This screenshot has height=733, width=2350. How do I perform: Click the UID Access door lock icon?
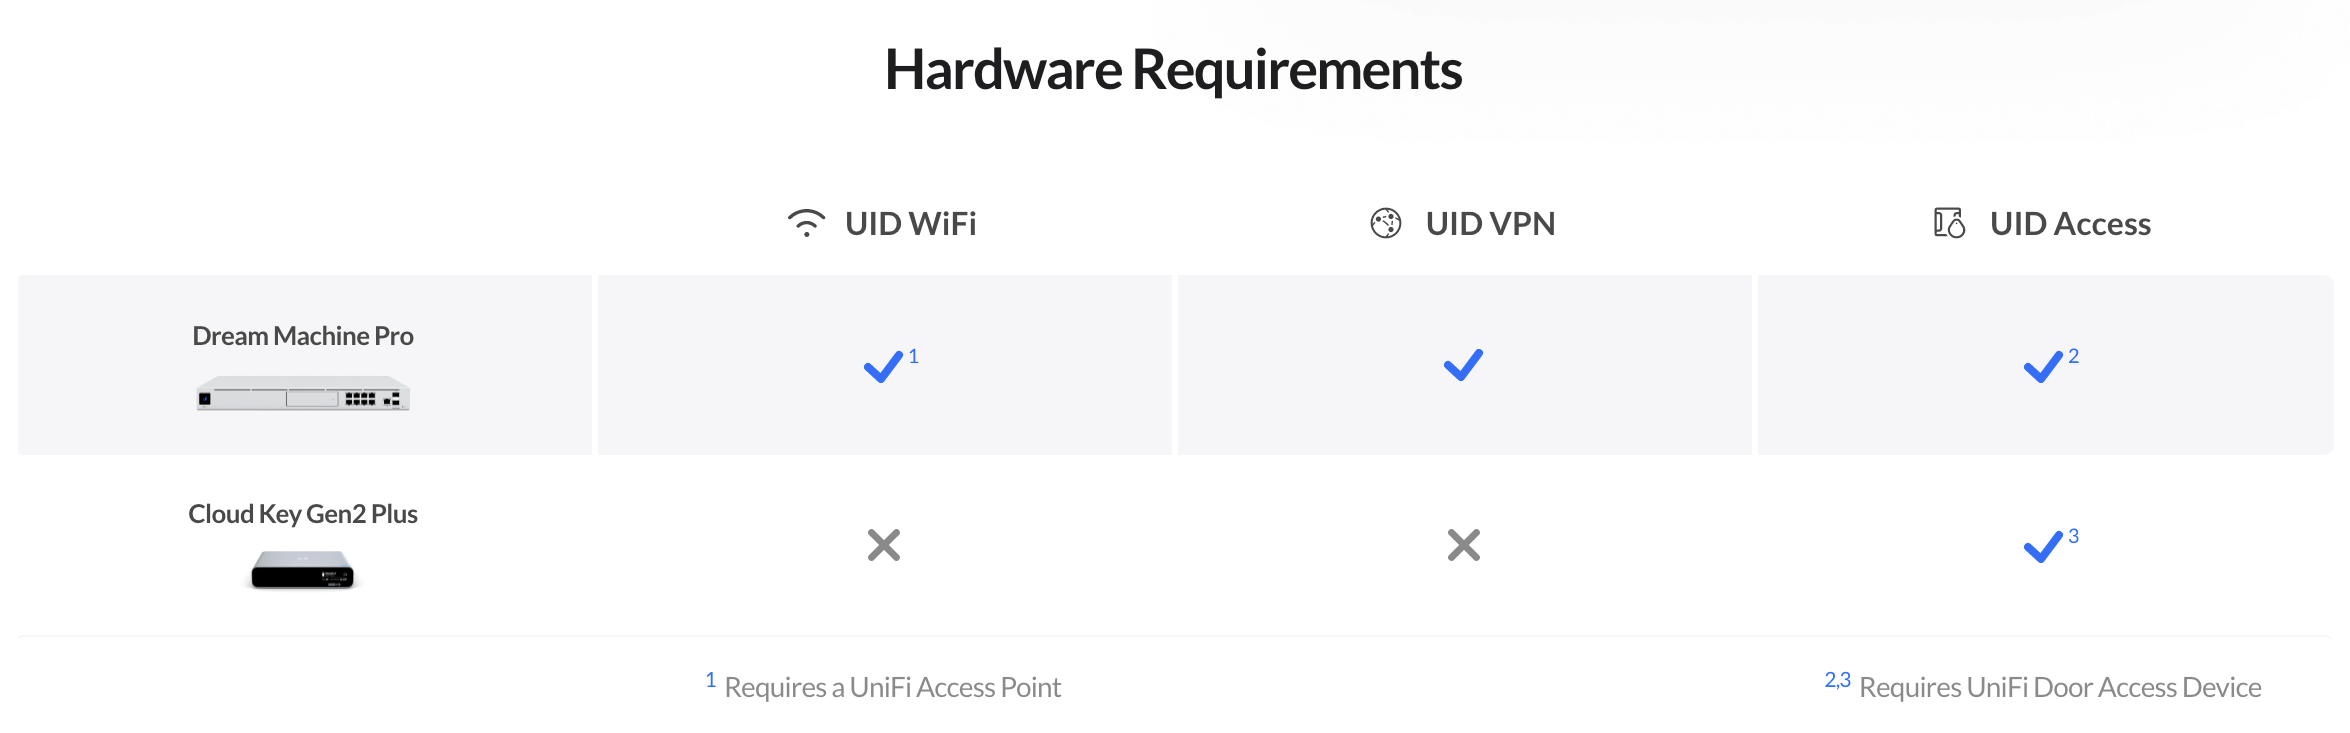(1949, 223)
